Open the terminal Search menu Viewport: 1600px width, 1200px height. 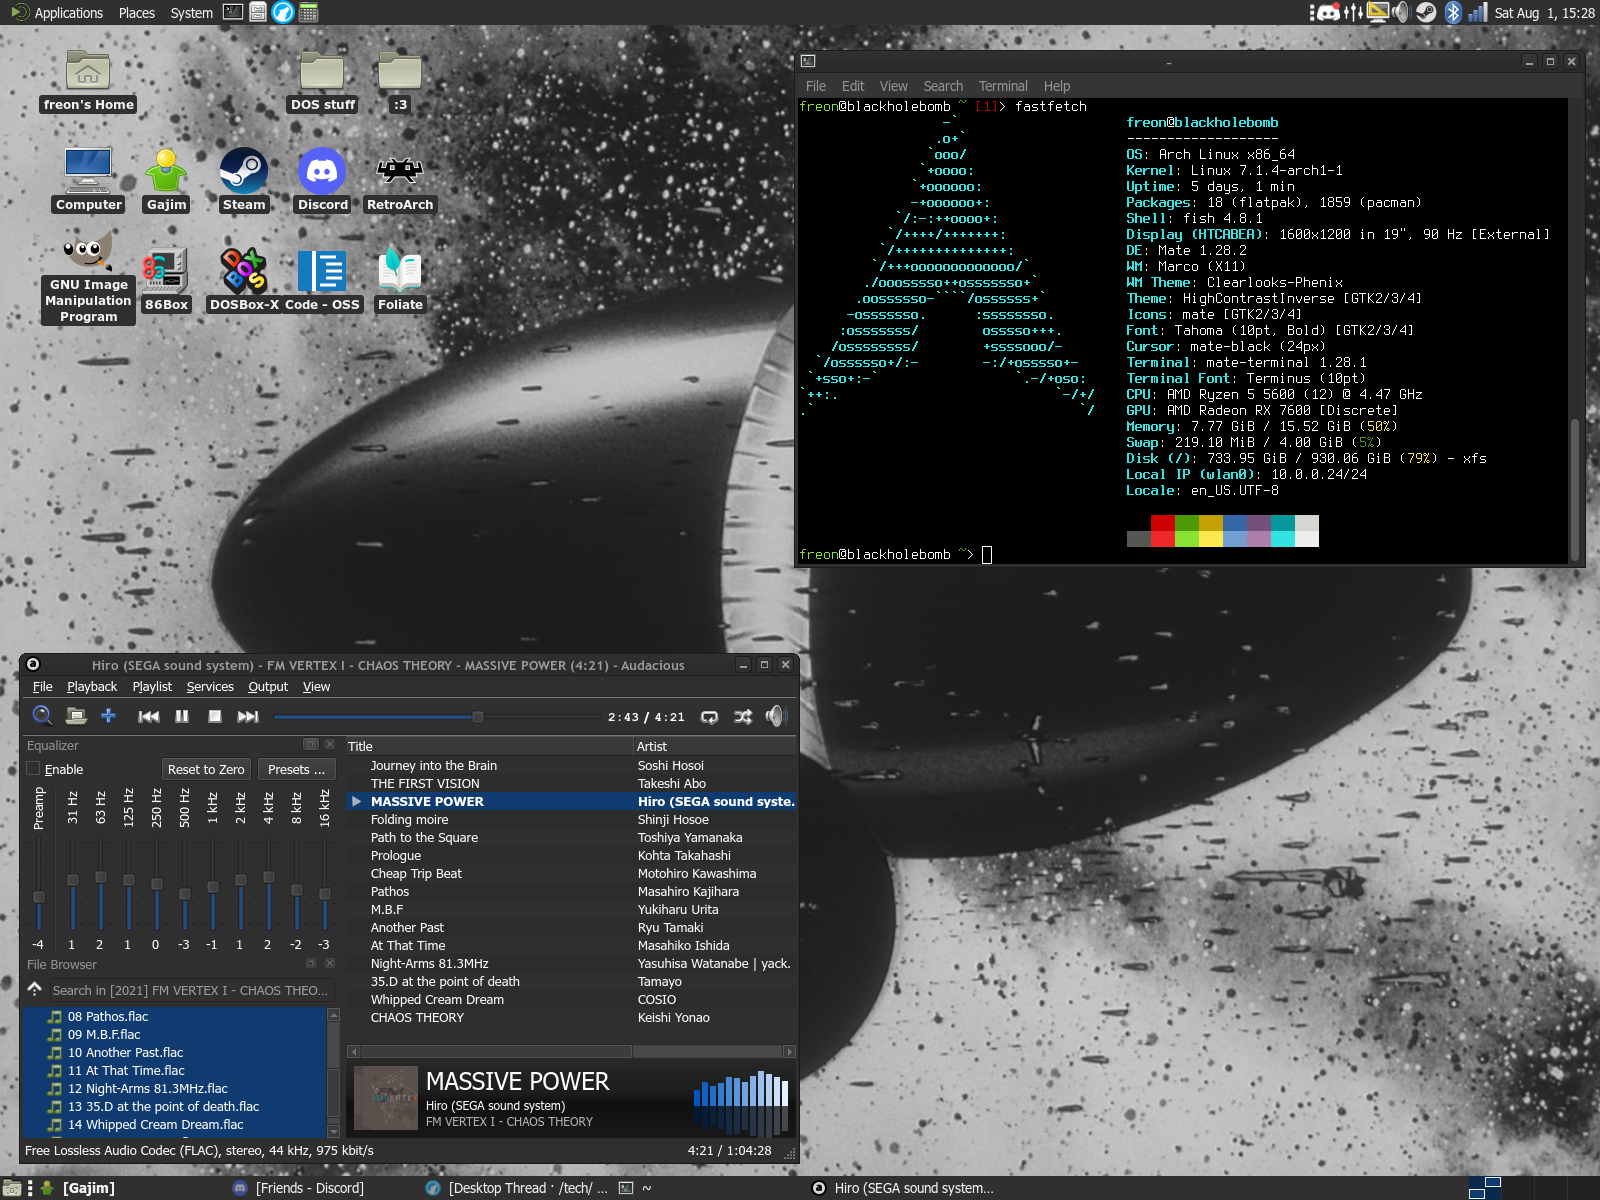(x=943, y=86)
